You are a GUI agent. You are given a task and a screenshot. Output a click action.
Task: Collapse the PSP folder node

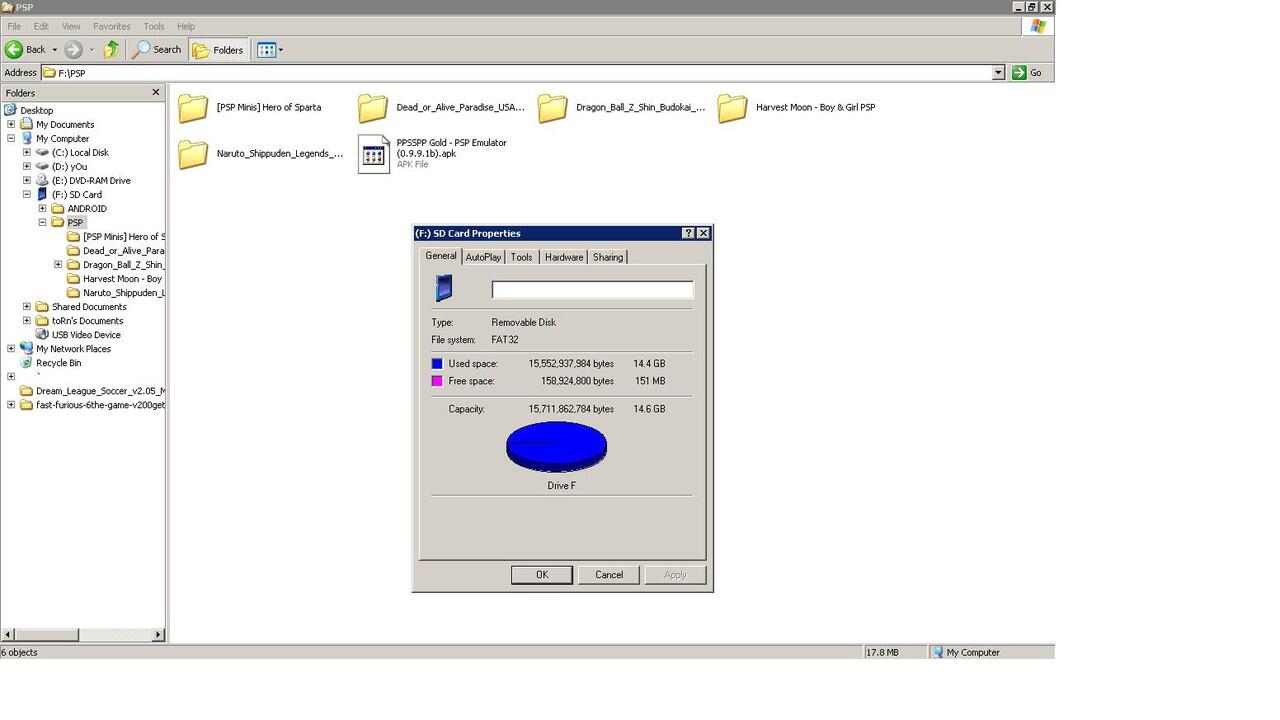pos(43,223)
